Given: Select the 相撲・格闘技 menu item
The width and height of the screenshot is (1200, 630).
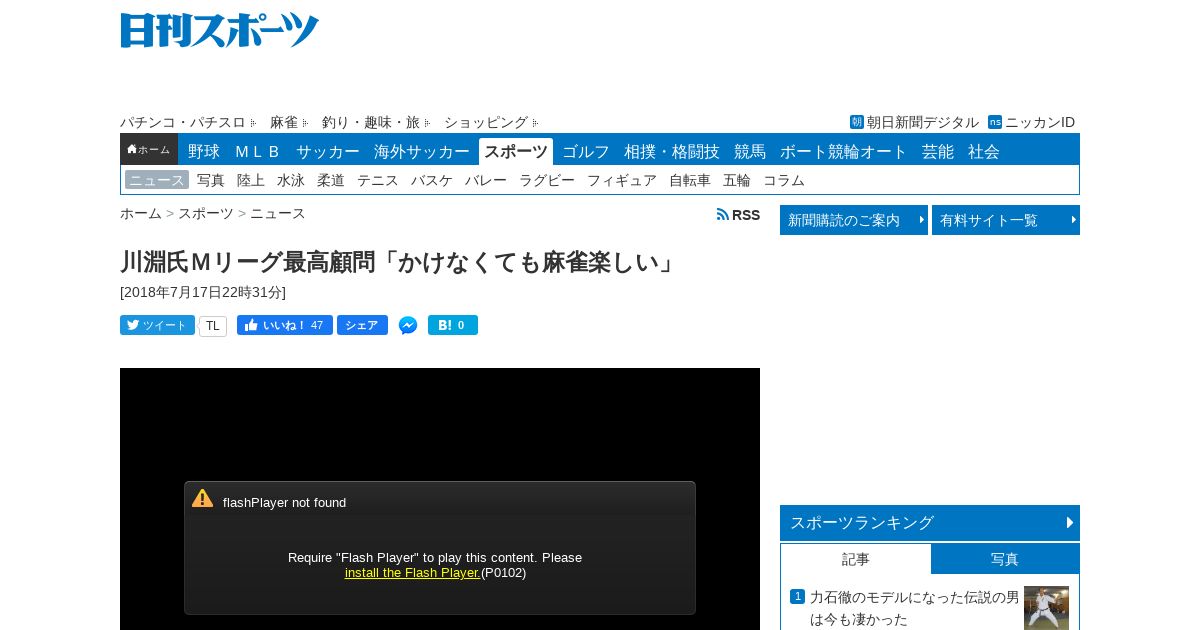Looking at the screenshot, I should 672,152.
